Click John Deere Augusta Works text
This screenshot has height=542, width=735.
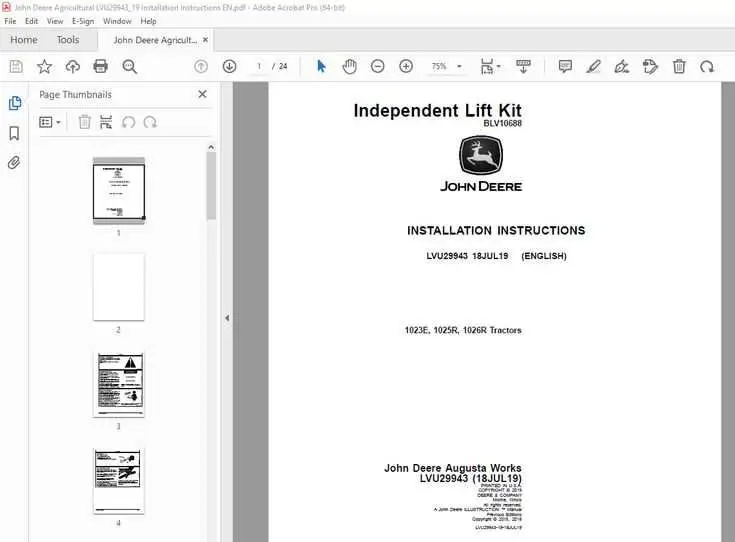(x=453, y=468)
